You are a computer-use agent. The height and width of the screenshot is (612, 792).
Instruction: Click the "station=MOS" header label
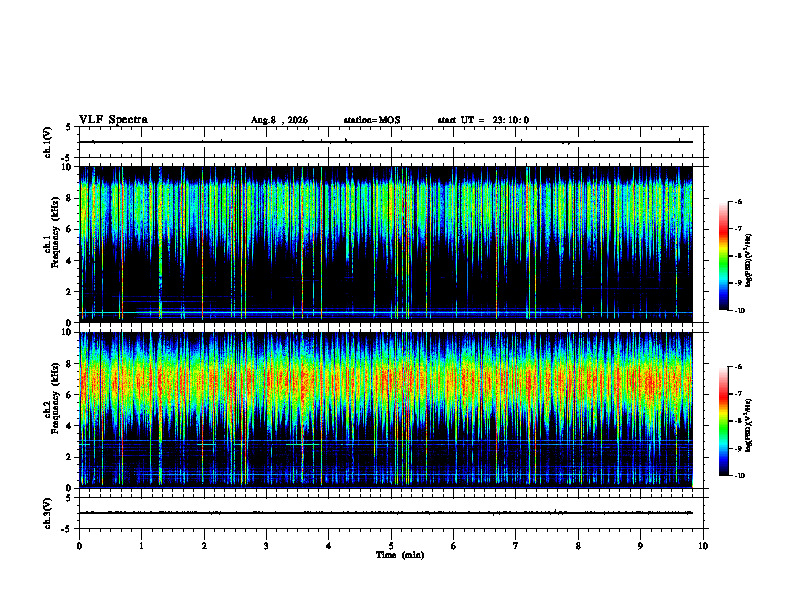coord(372,120)
